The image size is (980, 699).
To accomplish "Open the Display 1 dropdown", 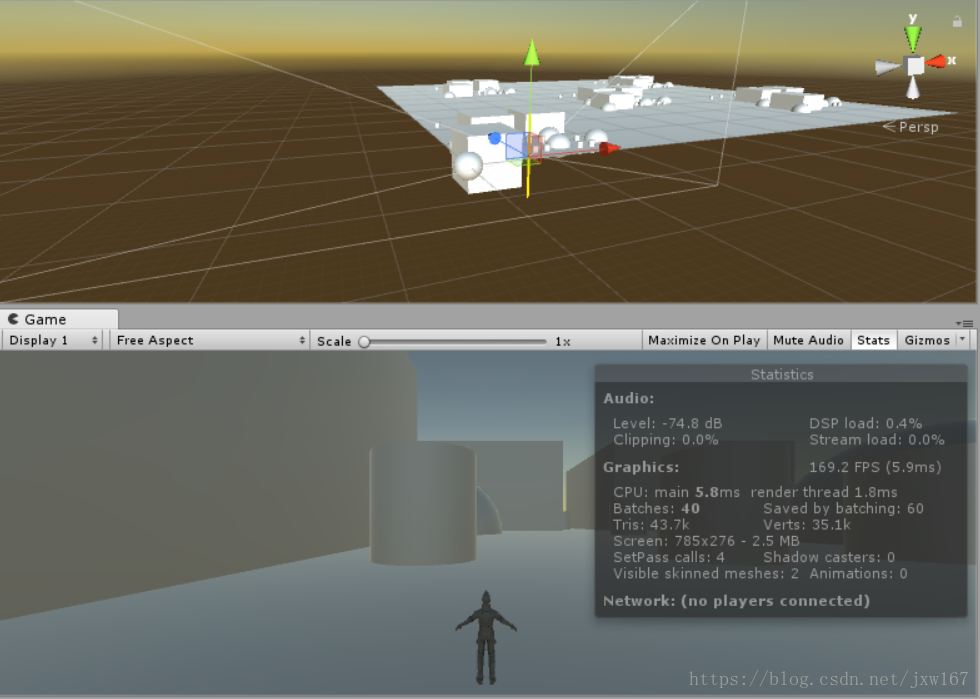I will 52,340.
